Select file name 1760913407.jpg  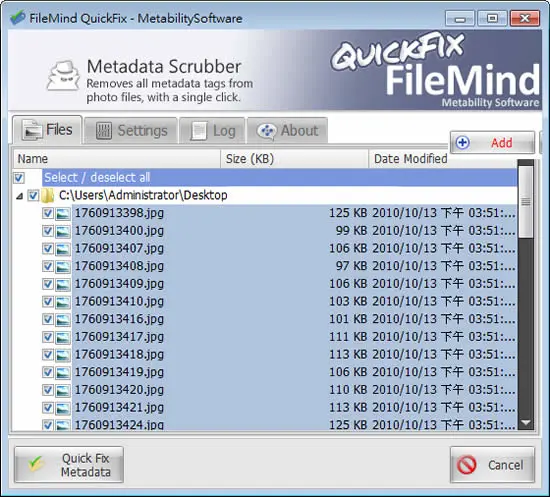[119, 248]
